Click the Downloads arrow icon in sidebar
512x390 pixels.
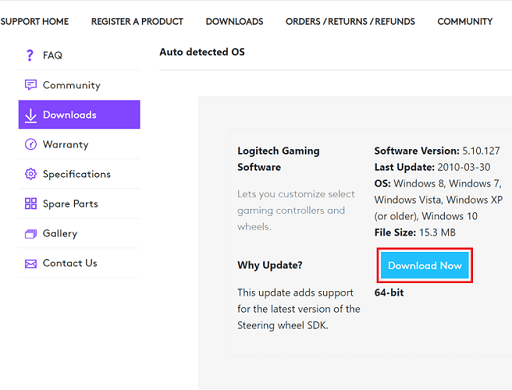(x=31, y=115)
